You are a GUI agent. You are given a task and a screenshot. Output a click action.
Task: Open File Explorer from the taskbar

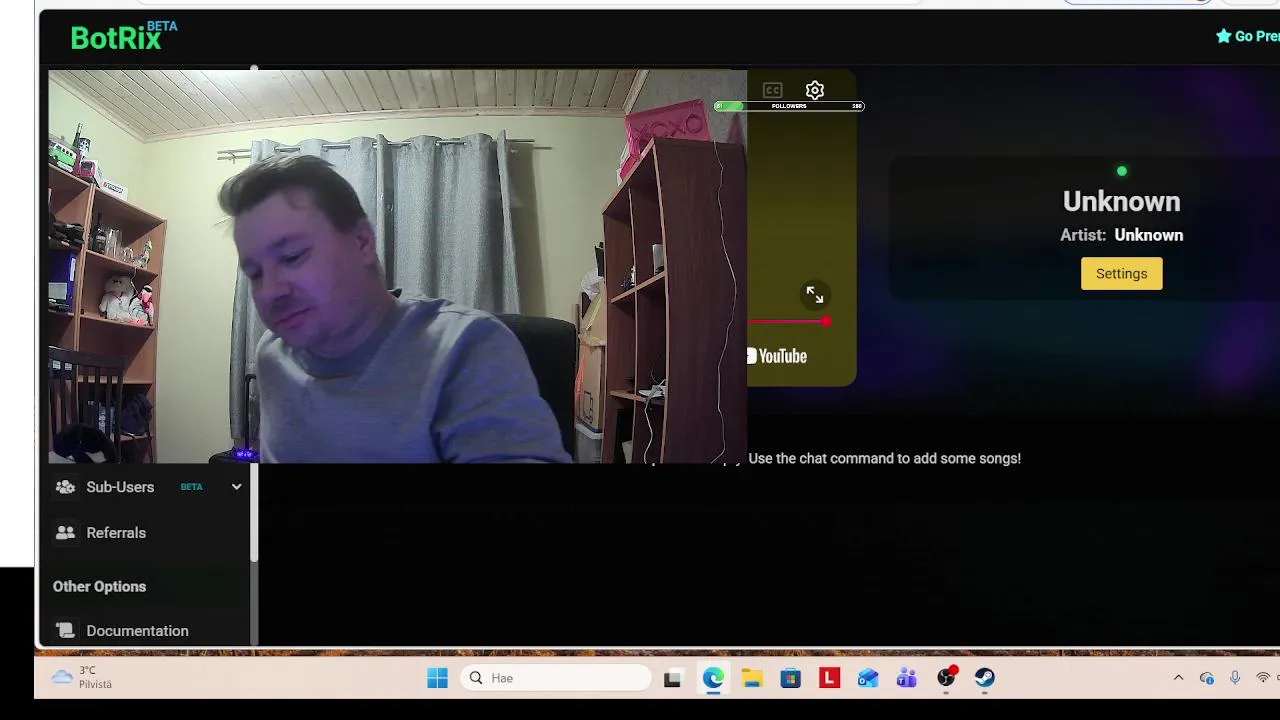(x=752, y=678)
